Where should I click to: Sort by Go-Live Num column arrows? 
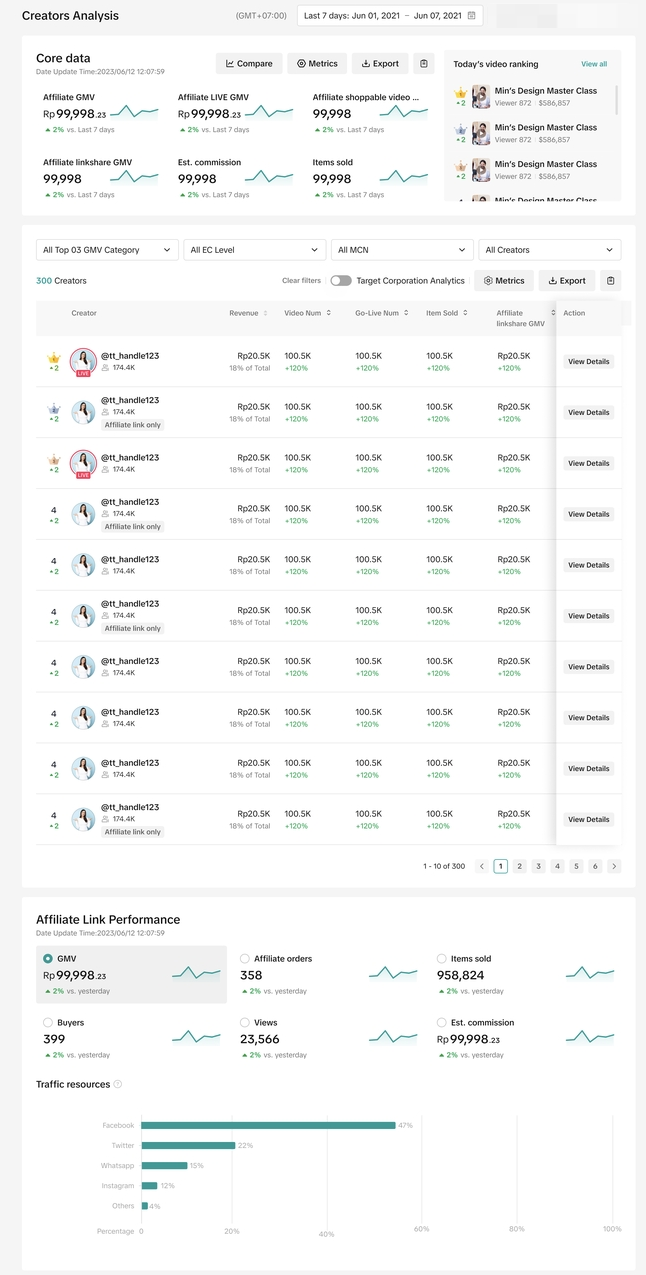click(406, 313)
